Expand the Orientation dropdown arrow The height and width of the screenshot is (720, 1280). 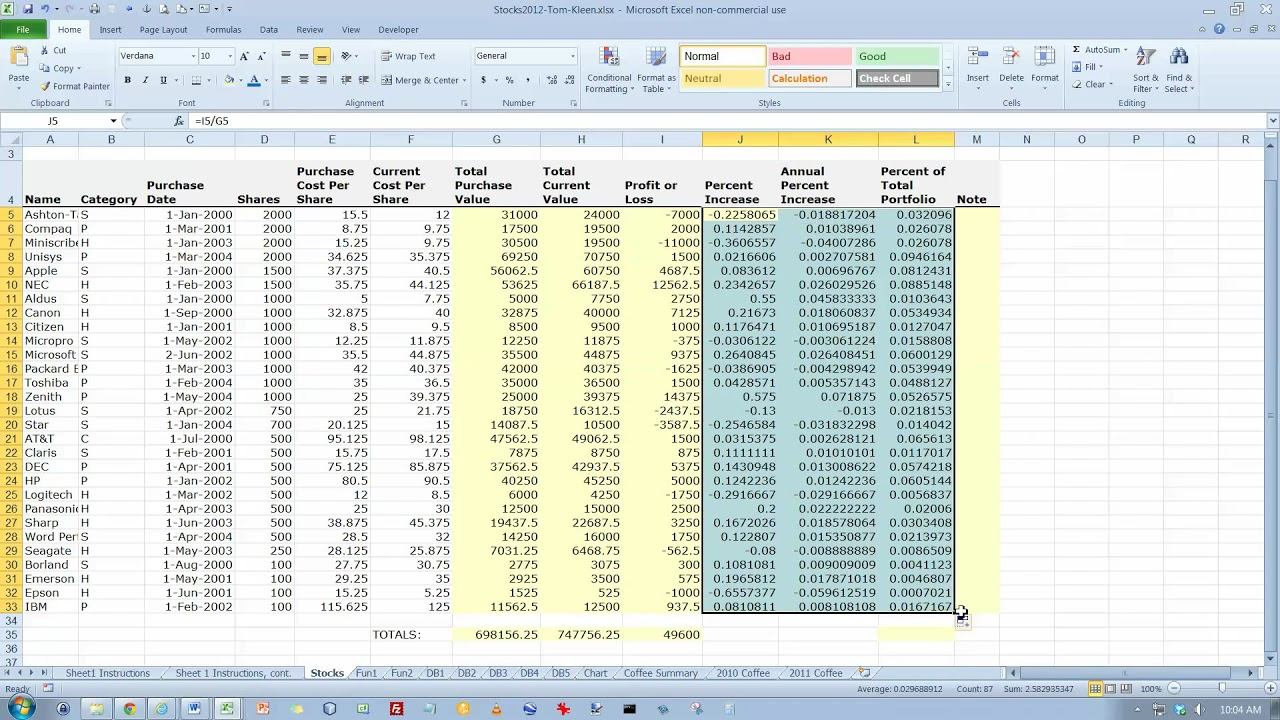pyautogui.click(x=357, y=56)
